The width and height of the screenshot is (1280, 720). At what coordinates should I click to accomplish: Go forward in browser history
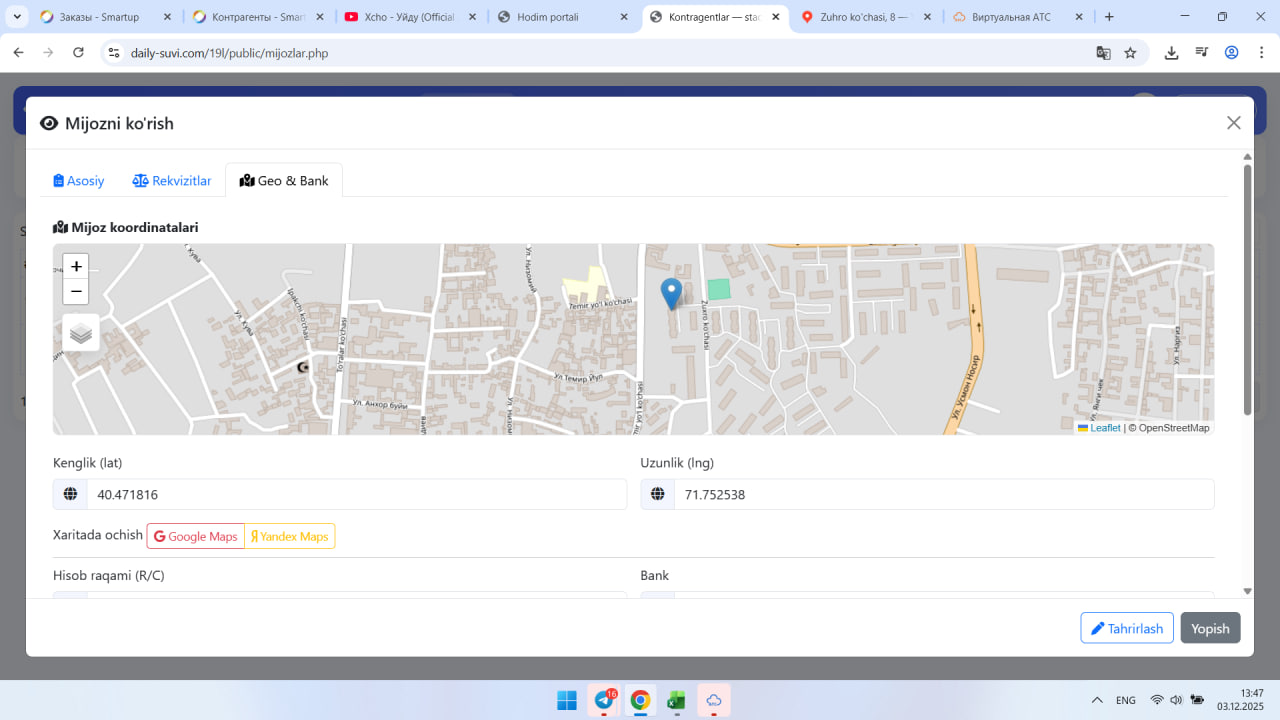click(x=48, y=53)
